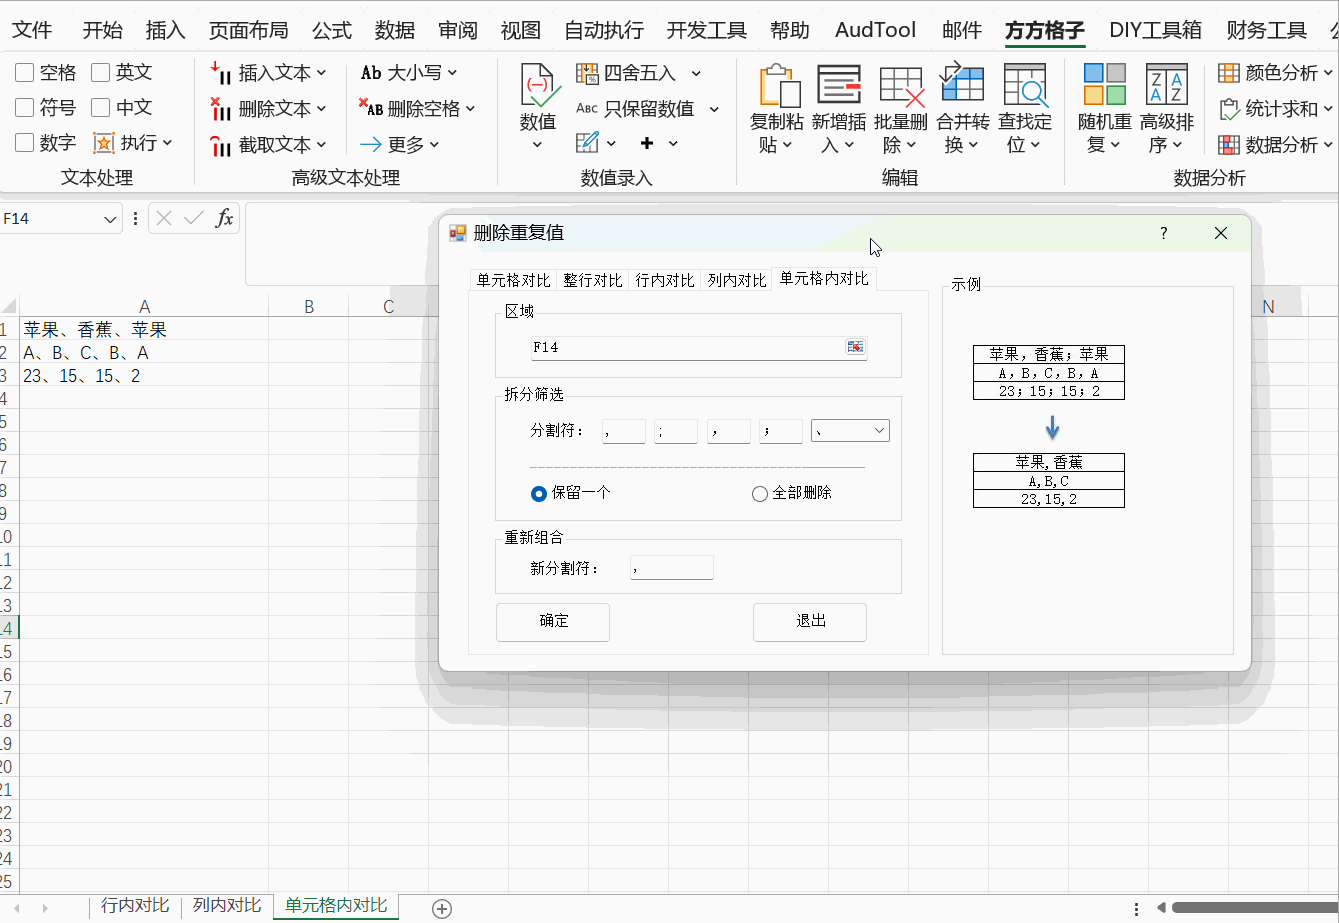Image resolution: width=1339 pixels, height=923 pixels.
Task: Switch to the 整行对比 tab
Action: pyautogui.click(x=592, y=280)
